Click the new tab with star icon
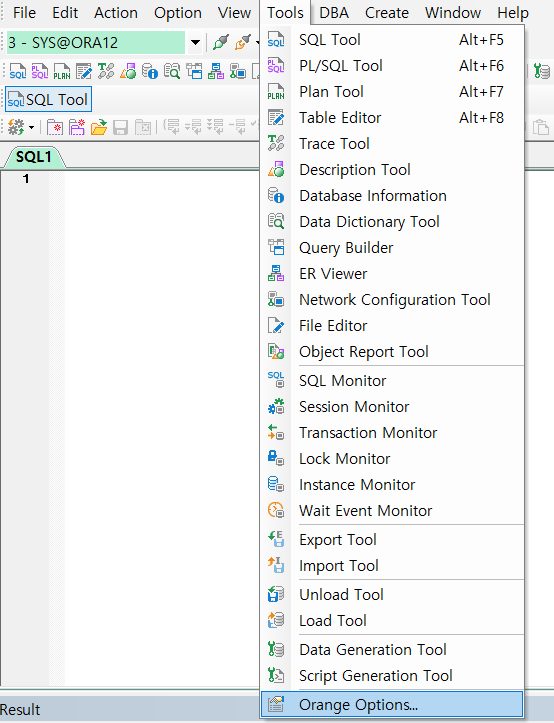554x723 pixels. click(x=77, y=127)
